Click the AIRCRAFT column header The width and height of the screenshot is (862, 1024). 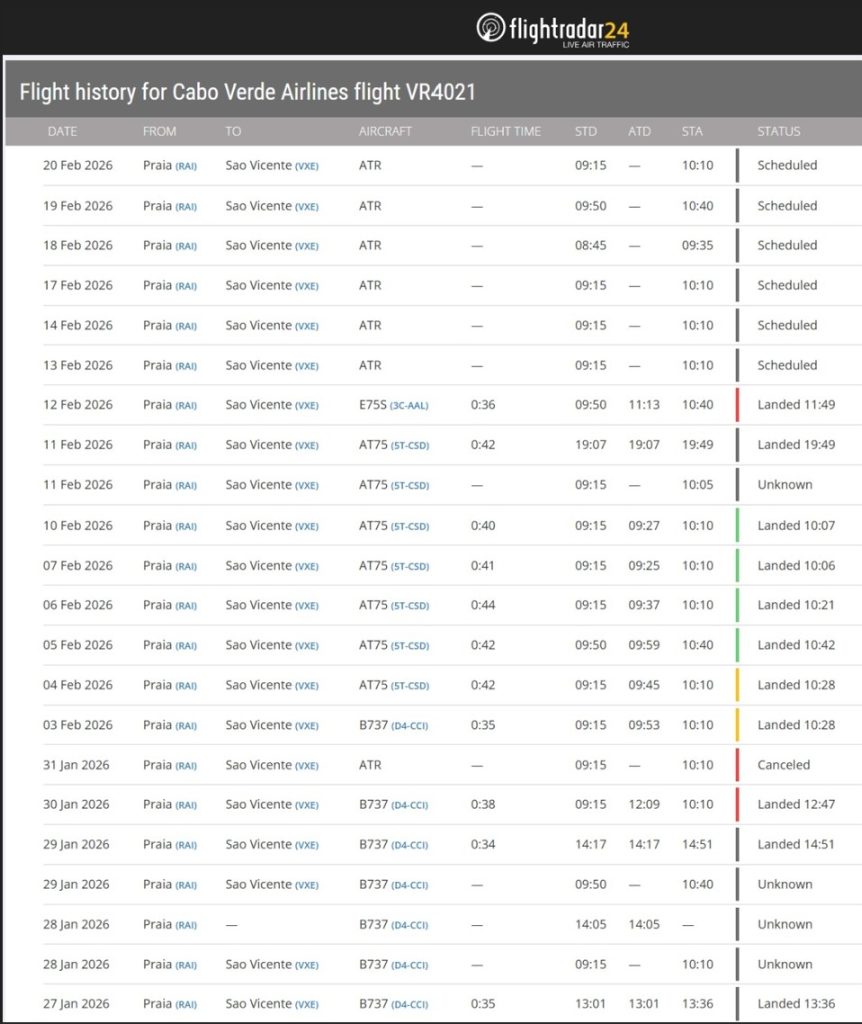pos(385,132)
